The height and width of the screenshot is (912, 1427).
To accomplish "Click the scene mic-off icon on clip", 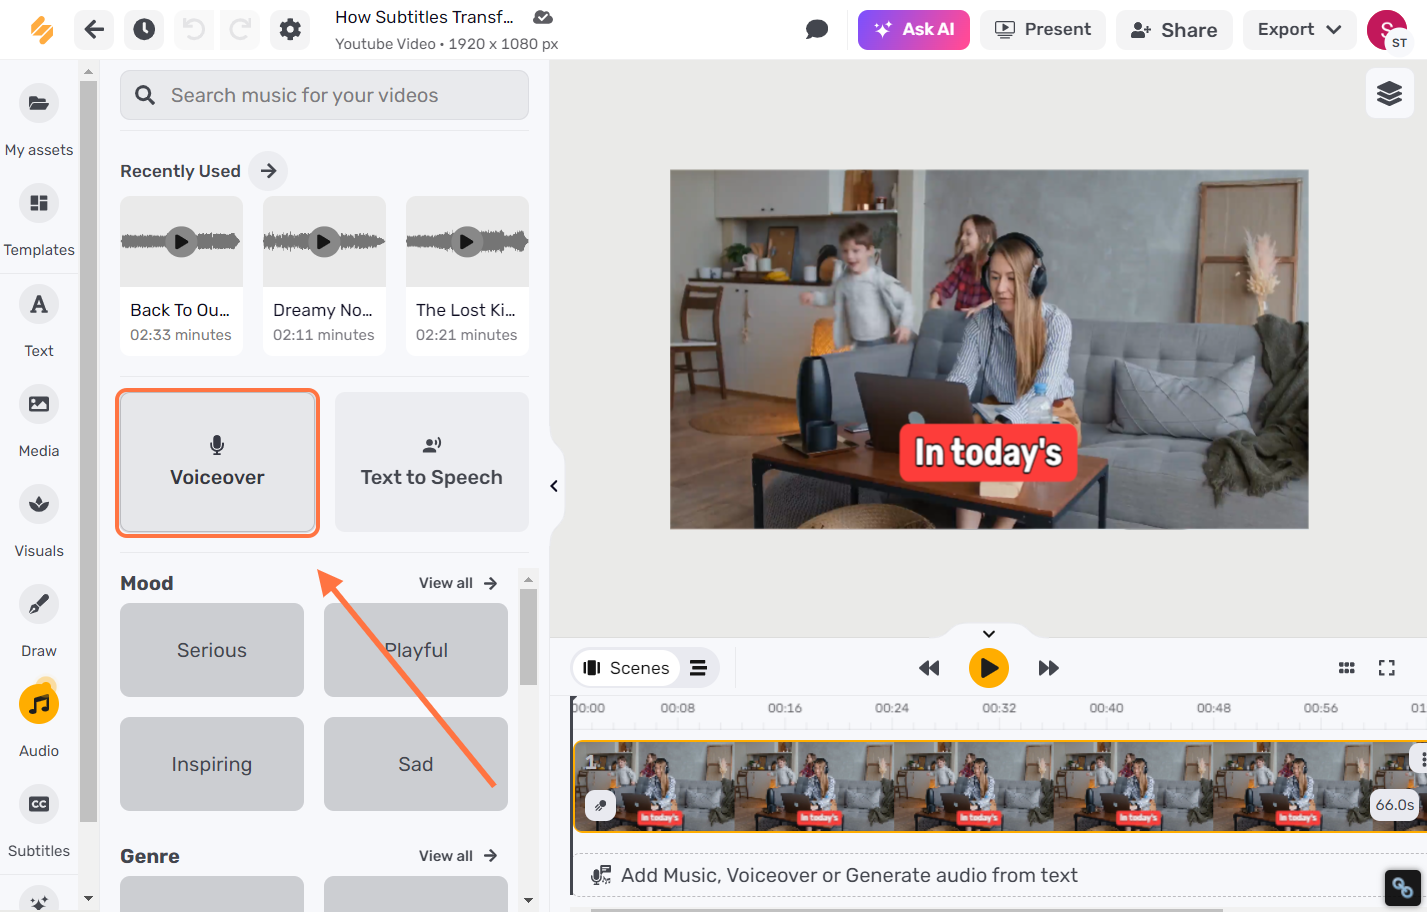I will [600, 805].
